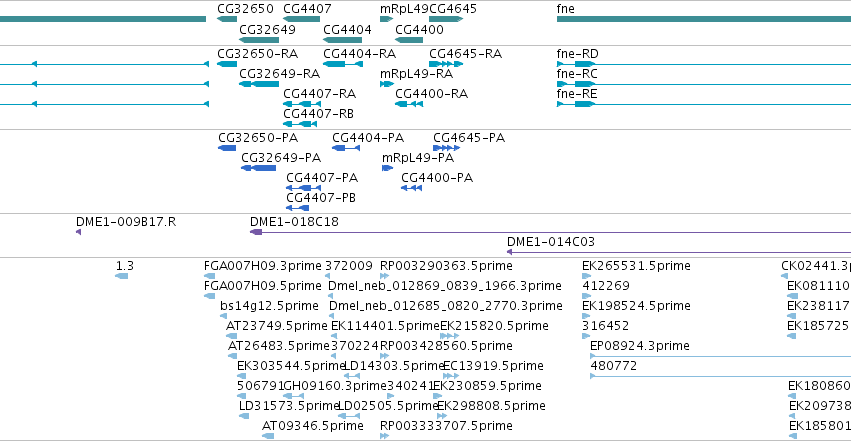This screenshot has height=441, width=851.
Task: Select EST RP003333707.5prime
Action: (x=446, y=426)
